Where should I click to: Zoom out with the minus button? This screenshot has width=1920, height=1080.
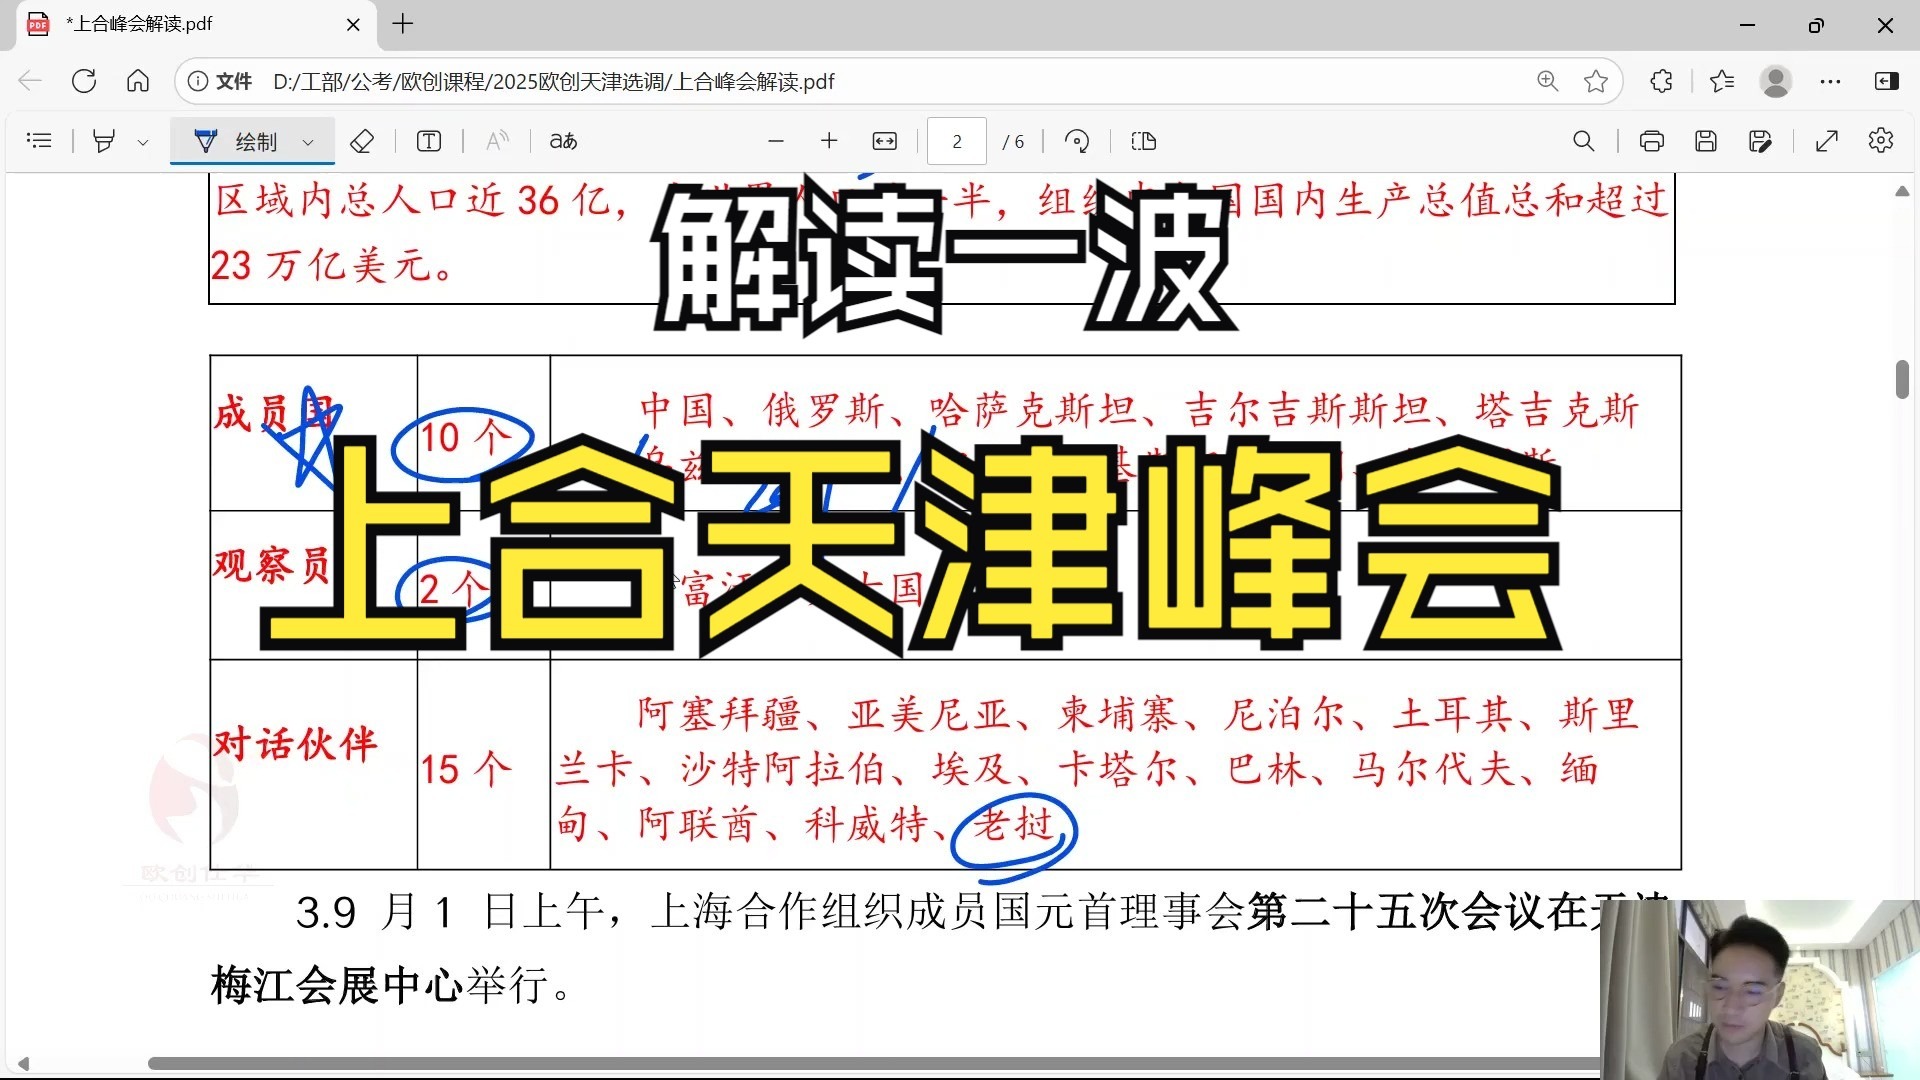(776, 141)
